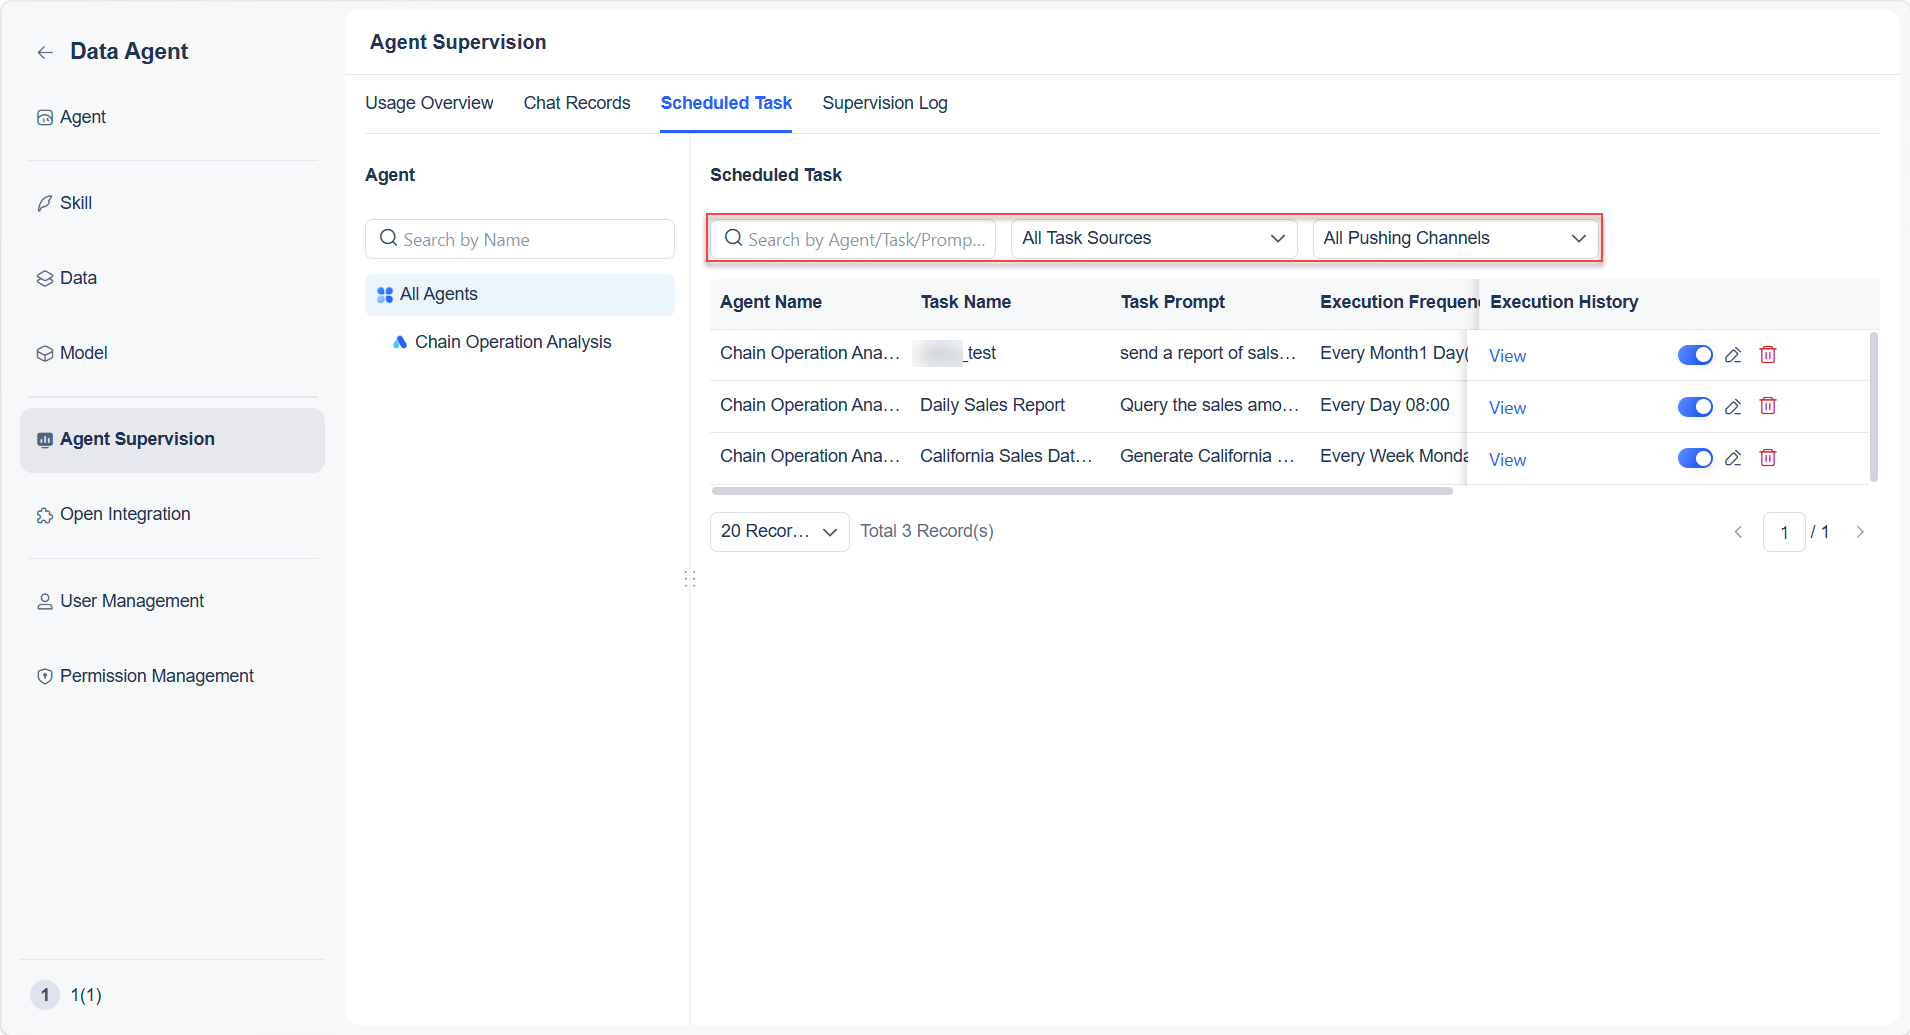
Task: Click the back arrow beside Data Agent
Action: tap(45, 52)
